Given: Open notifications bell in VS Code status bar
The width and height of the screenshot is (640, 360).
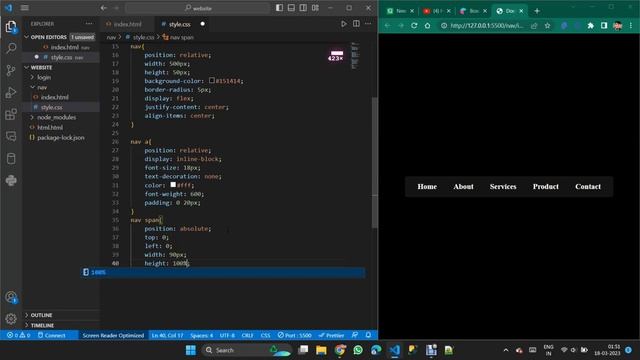Looking at the screenshot, I should tap(368, 335).
